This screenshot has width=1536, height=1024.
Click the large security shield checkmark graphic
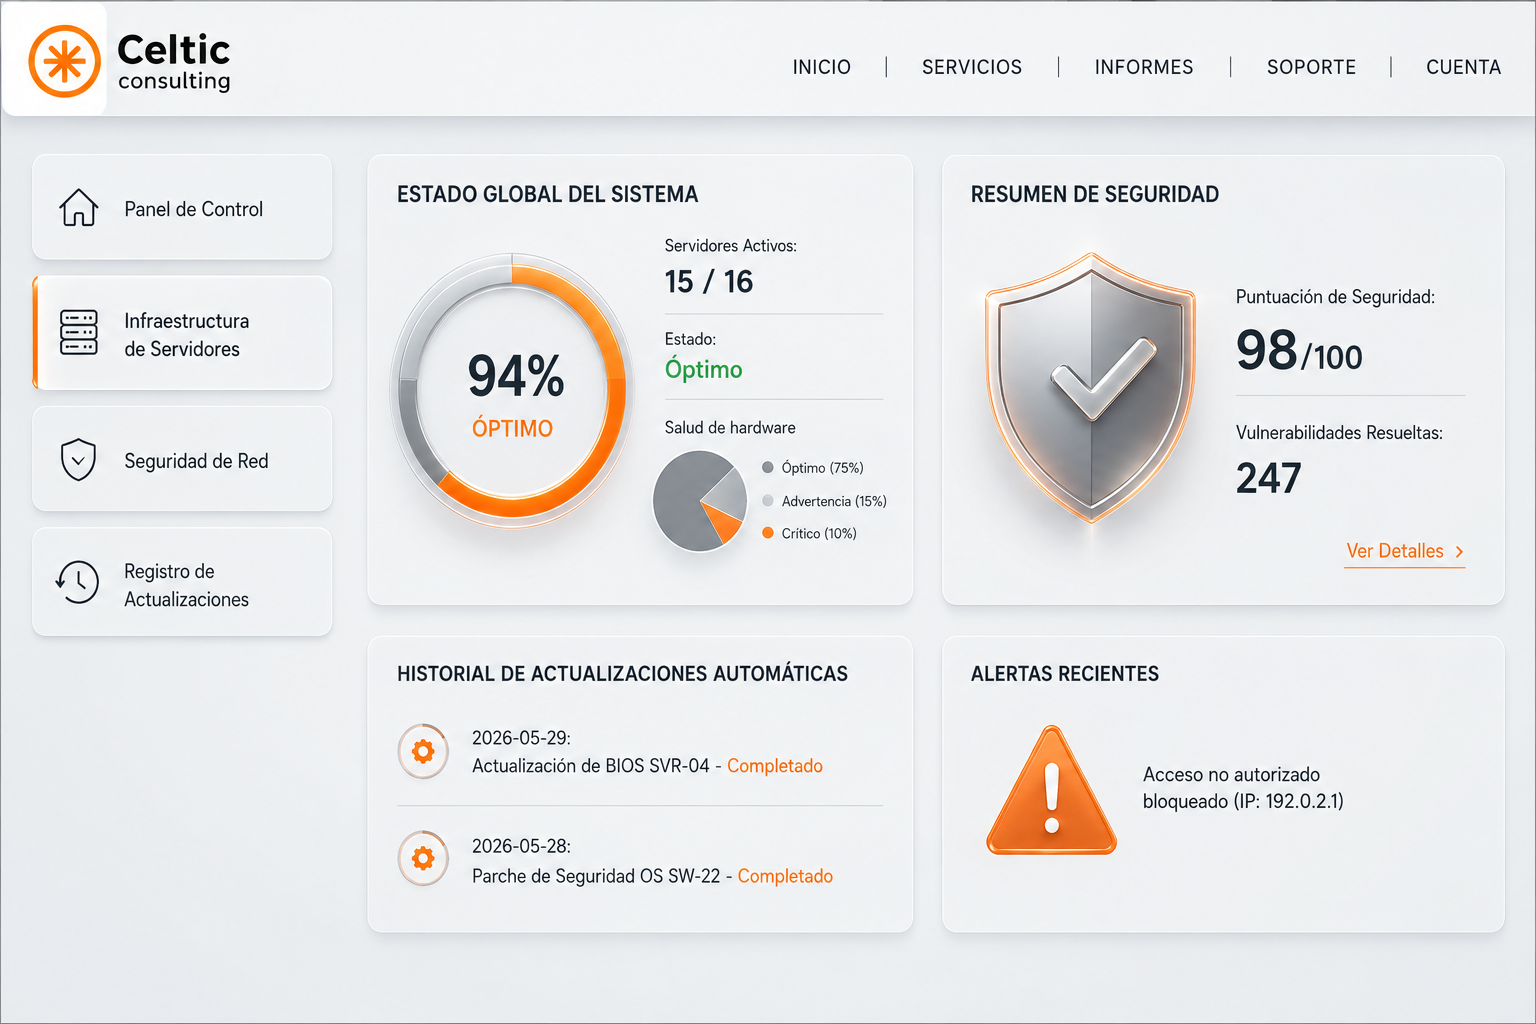[x=1092, y=387]
